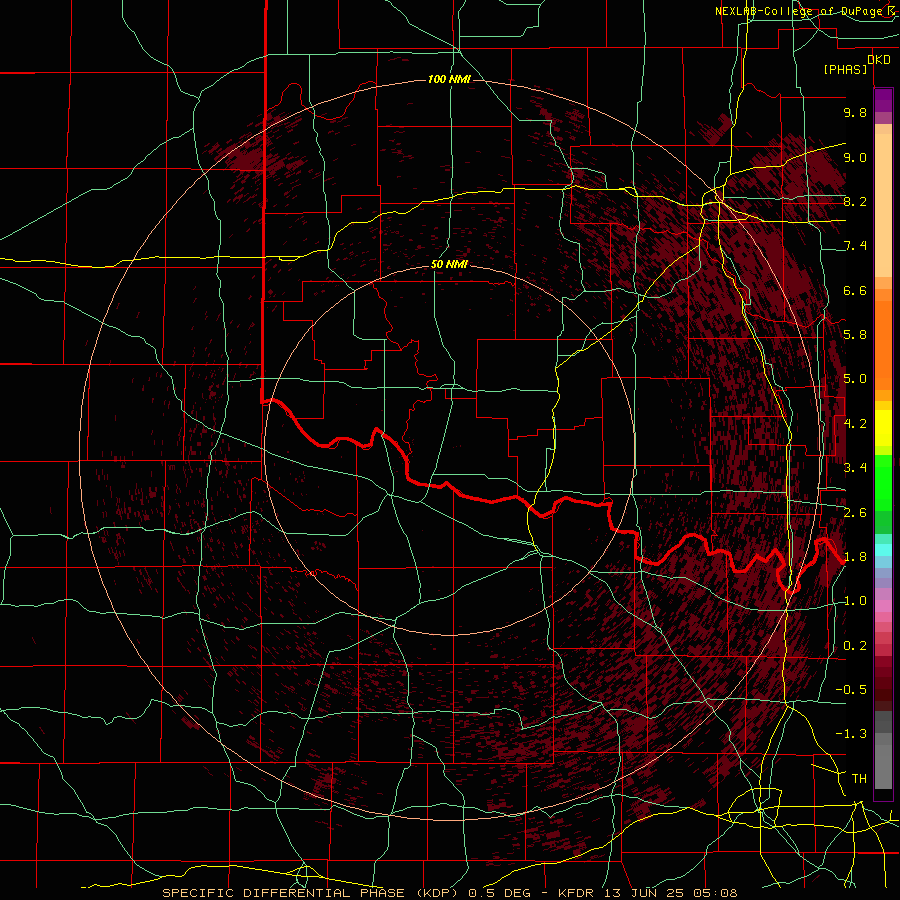Screen dimensions: 900x900
Task: Select the 1.0 legend value
Action: (x=855, y=601)
